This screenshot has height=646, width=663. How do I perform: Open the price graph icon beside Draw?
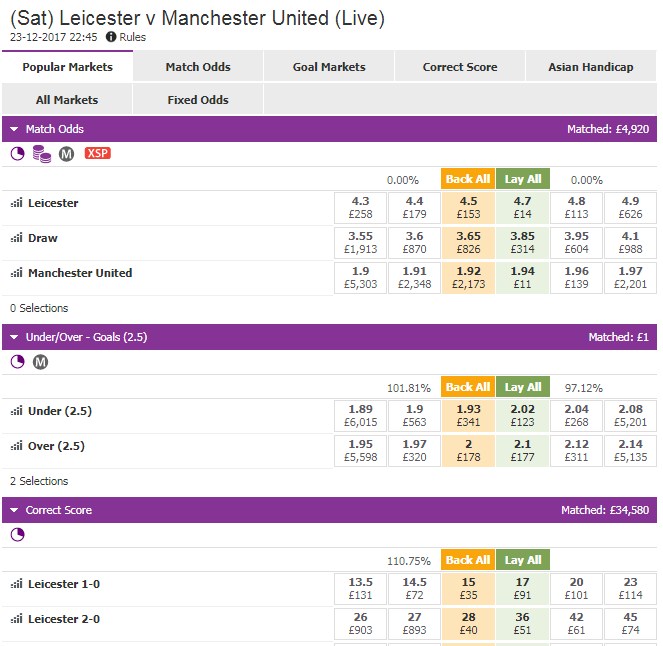click(16, 239)
